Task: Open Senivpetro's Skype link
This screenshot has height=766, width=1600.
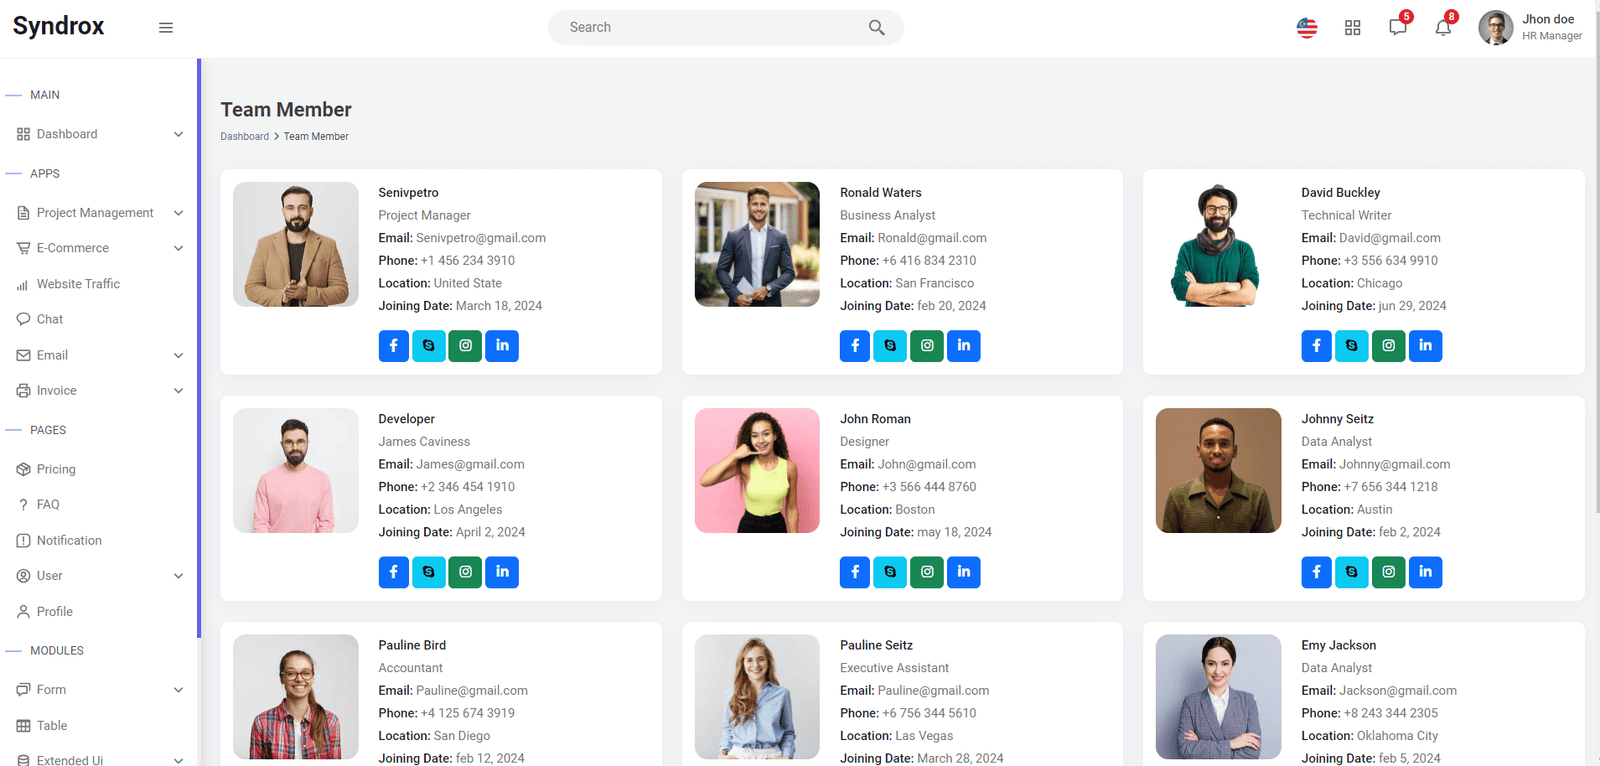Action: pos(429,346)
